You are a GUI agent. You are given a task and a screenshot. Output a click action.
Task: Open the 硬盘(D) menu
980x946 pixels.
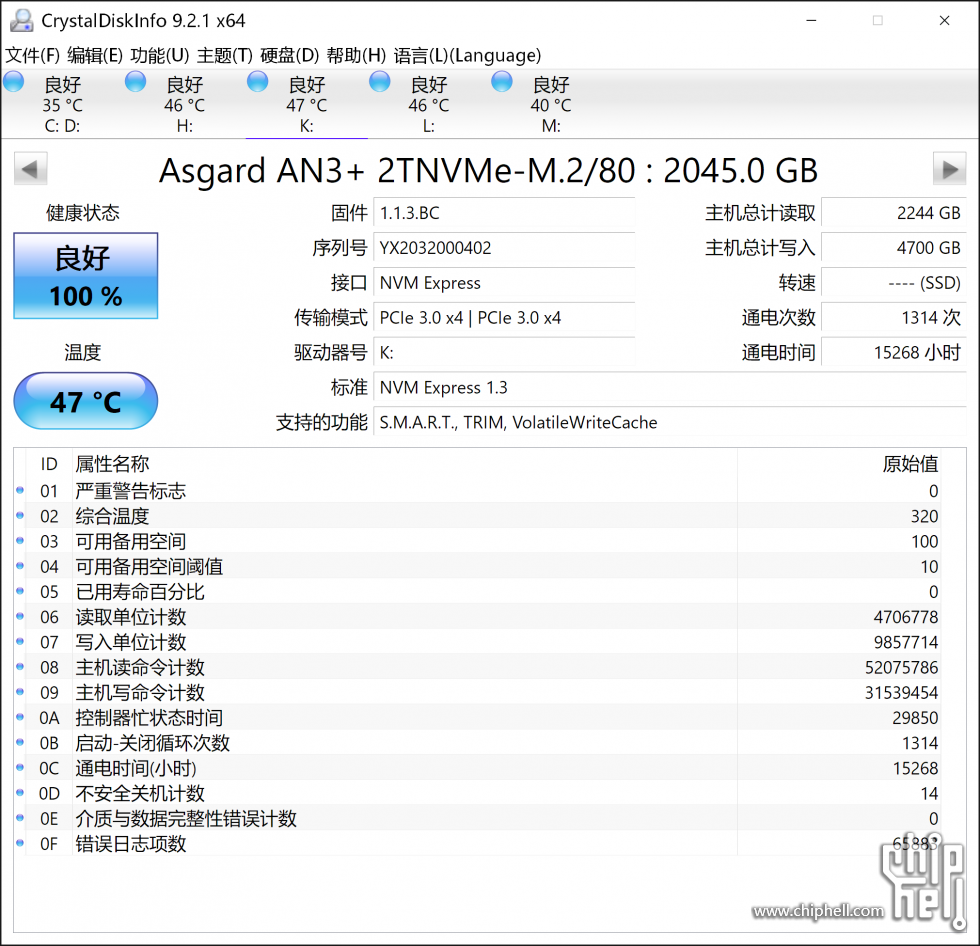(289, 56)
